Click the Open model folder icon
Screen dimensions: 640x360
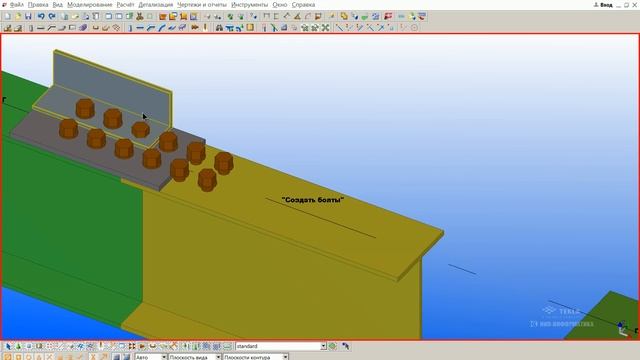coord(18,16)
